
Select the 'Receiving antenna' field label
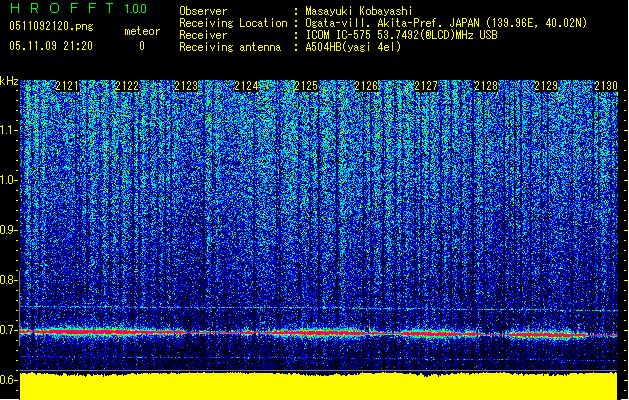pyautogui.click(x=230, y=47)
